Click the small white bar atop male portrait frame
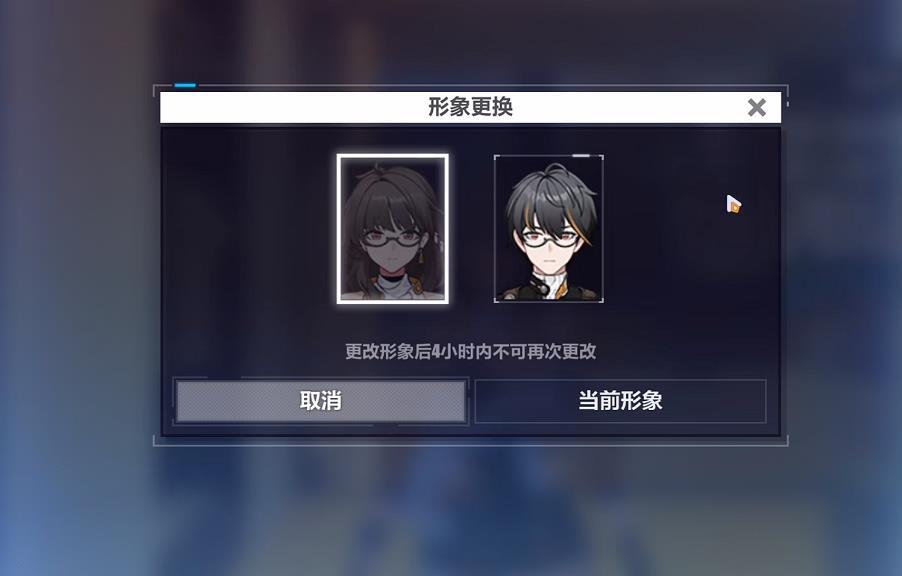Viewport: 902px width, 576px height. point(581,155)
